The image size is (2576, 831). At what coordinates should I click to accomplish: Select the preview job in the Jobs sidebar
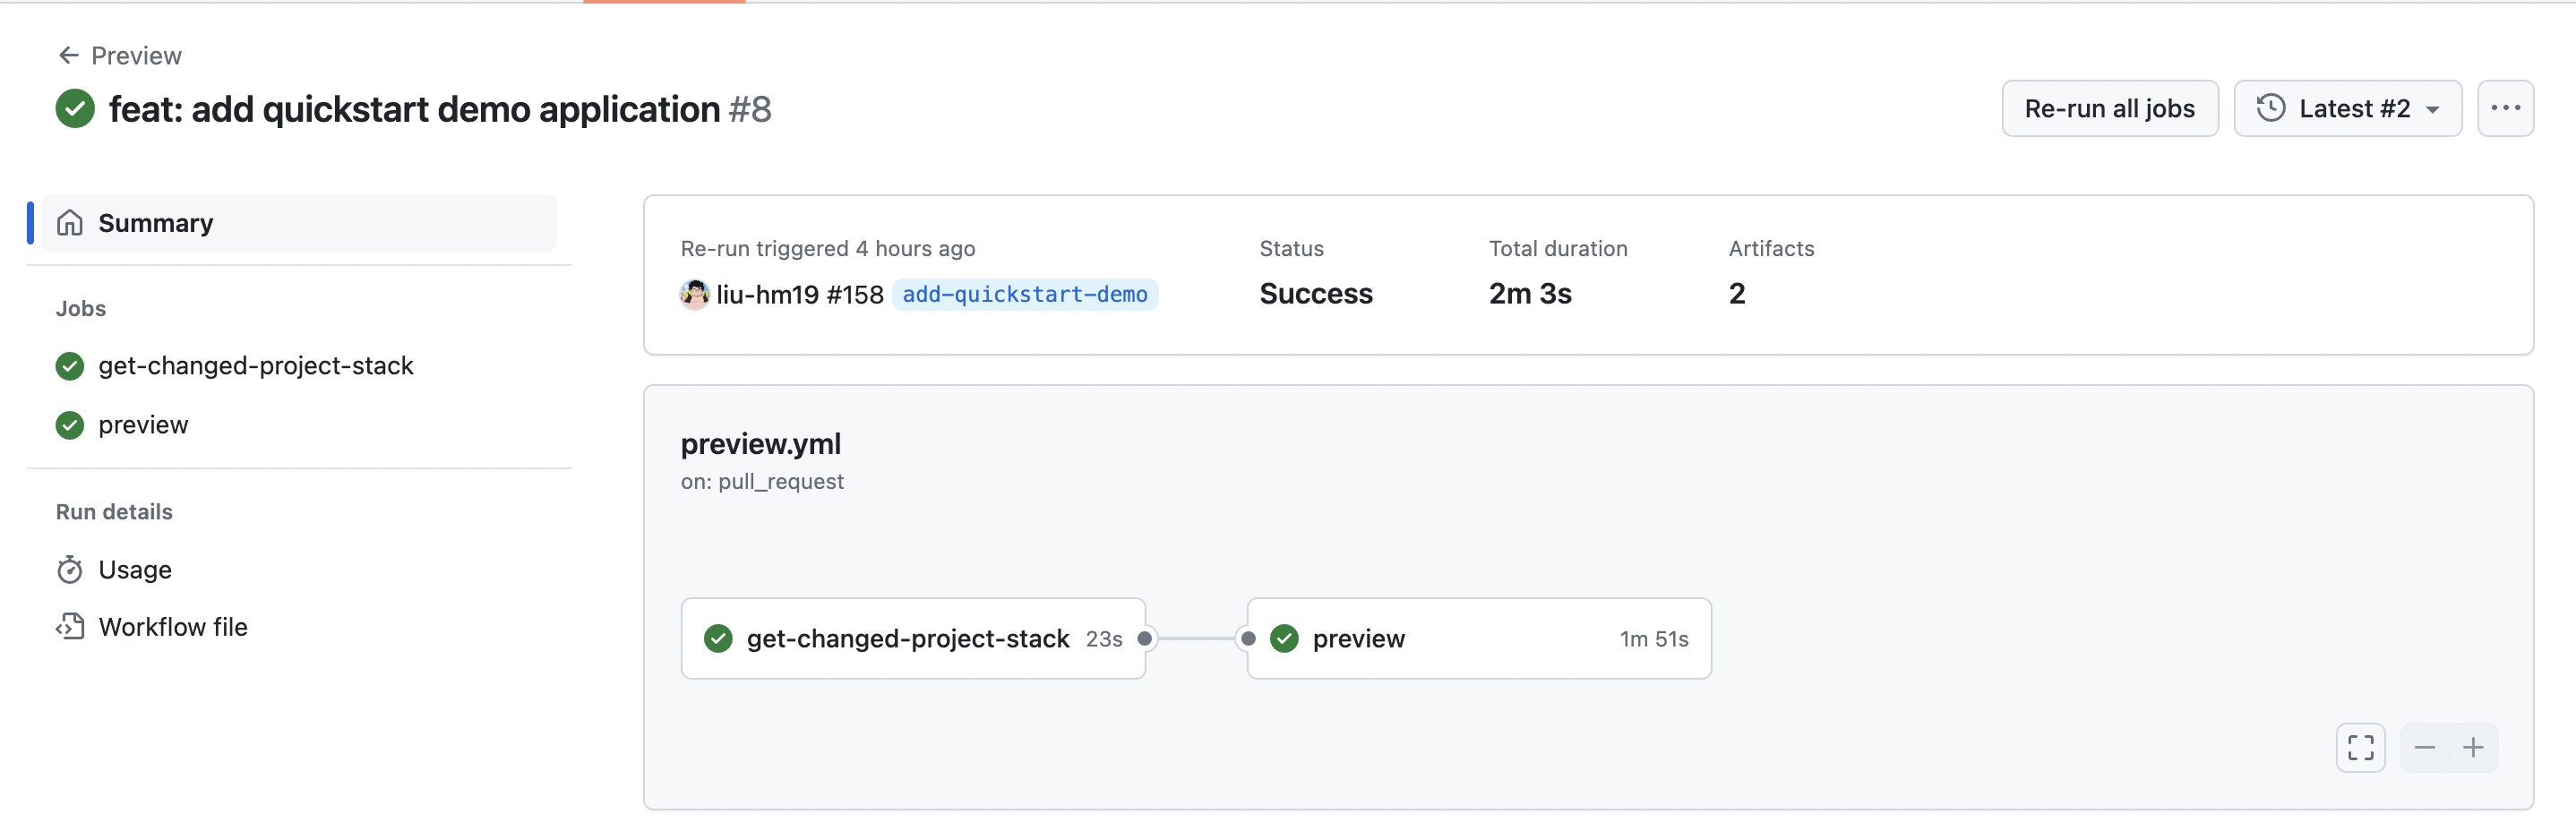[143, 424]
